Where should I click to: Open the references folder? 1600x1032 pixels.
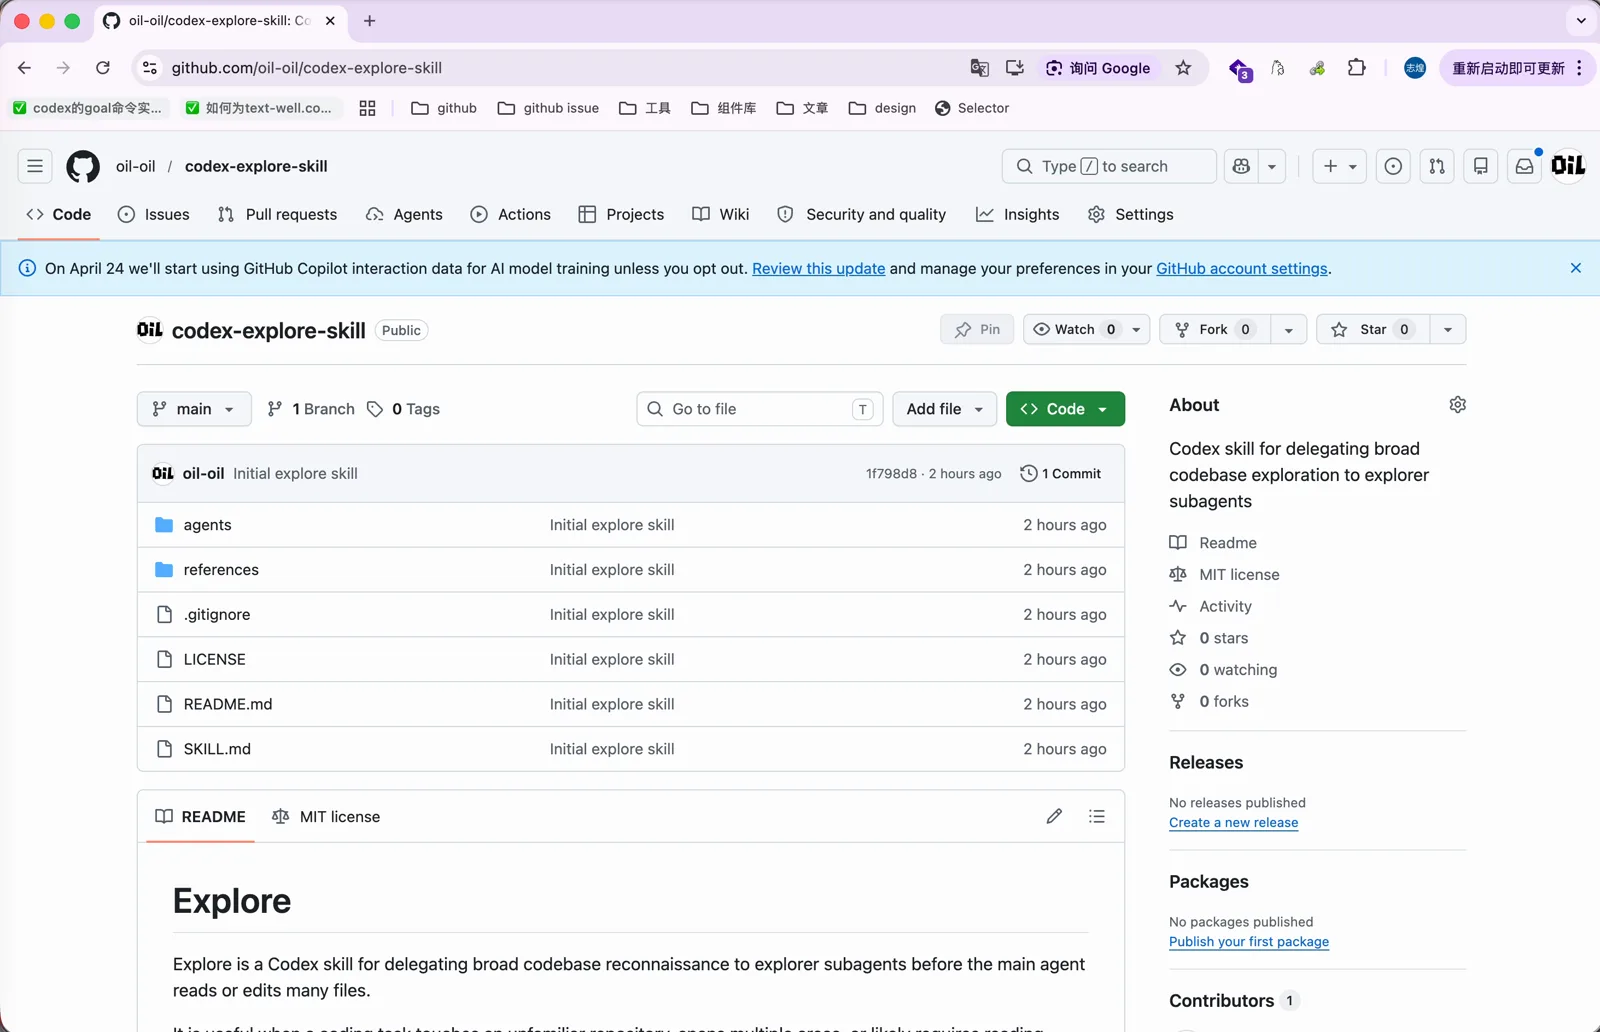tap(221, 570)
